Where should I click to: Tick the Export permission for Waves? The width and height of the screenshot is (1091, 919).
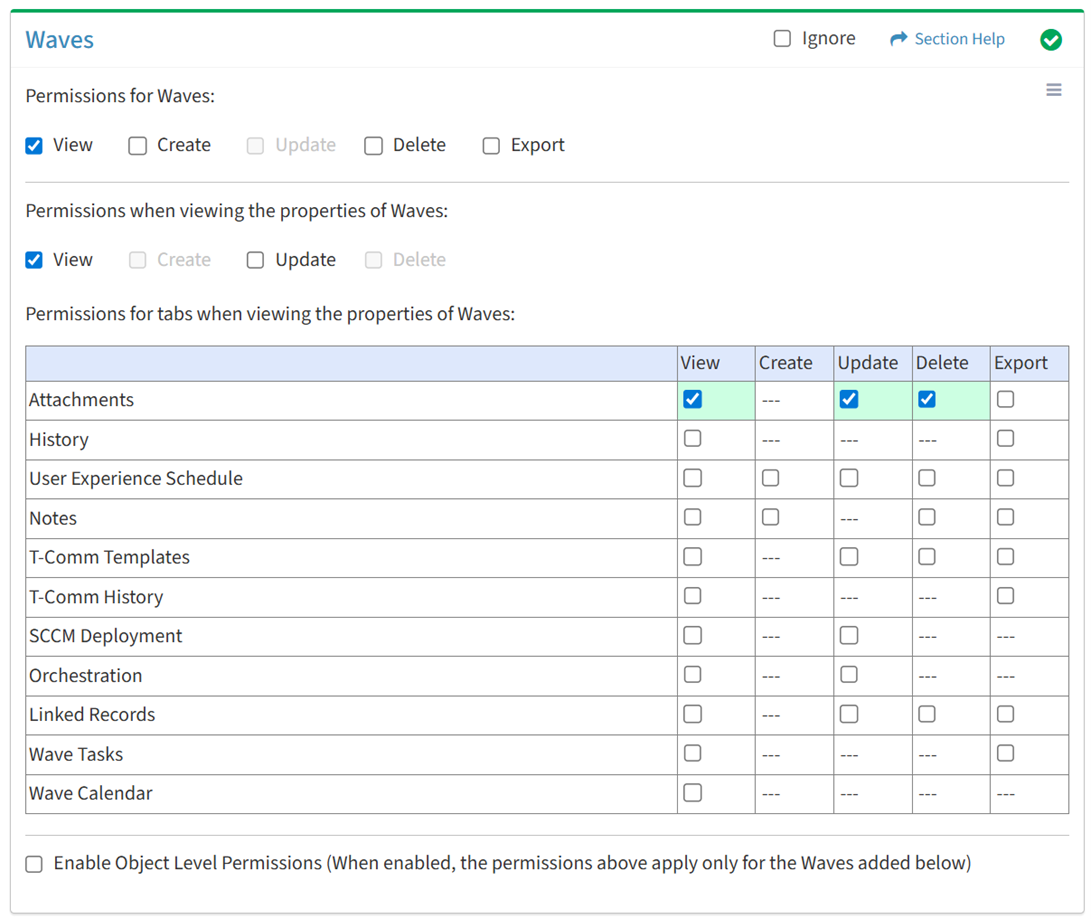pyautogui.click(x=491, y=146)
